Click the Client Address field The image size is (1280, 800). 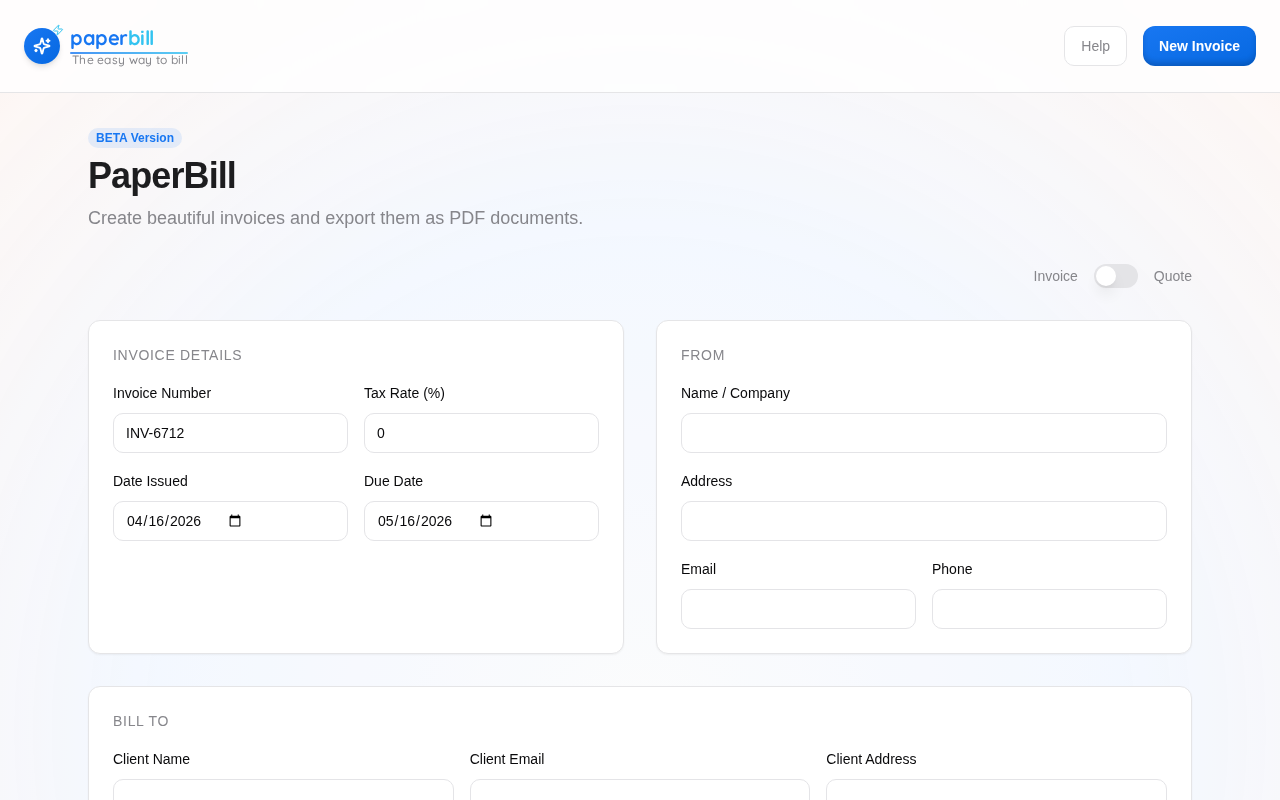[996, 790]
